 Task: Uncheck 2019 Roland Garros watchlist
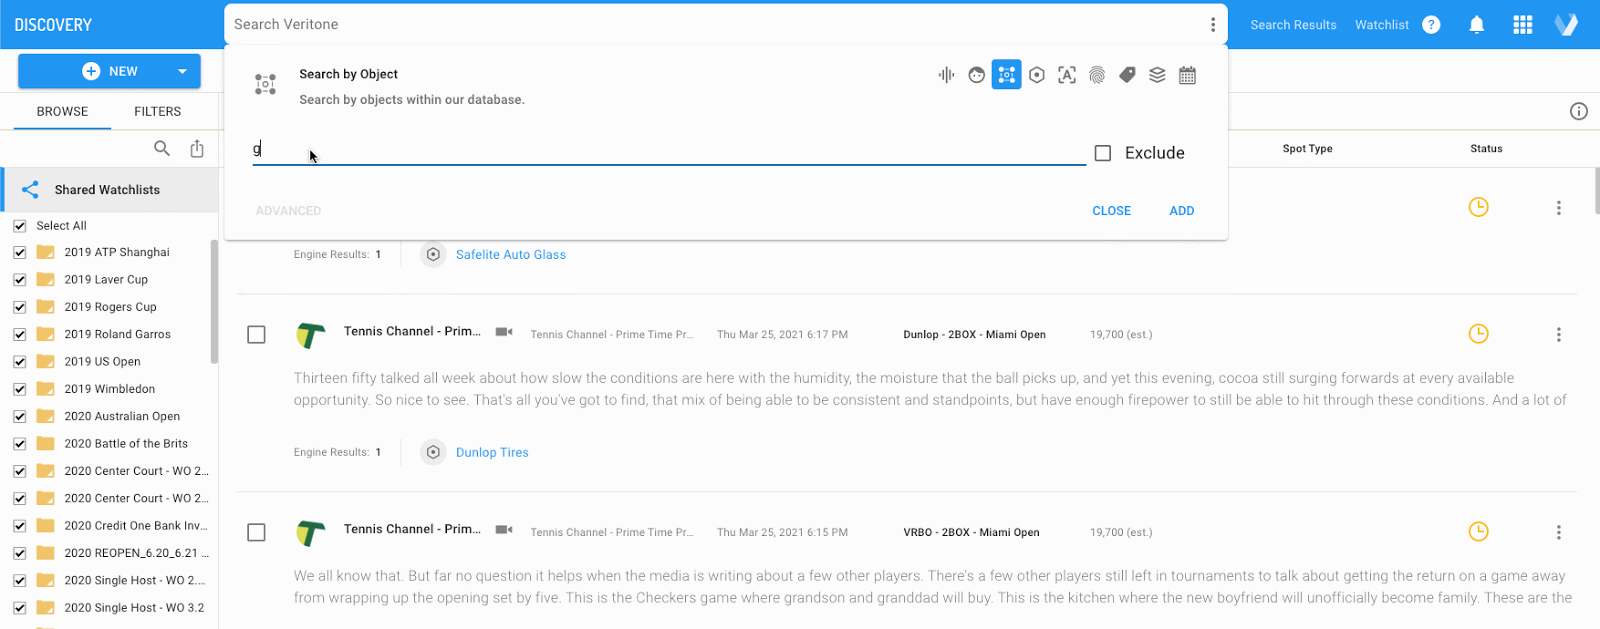tap(19, 335)
